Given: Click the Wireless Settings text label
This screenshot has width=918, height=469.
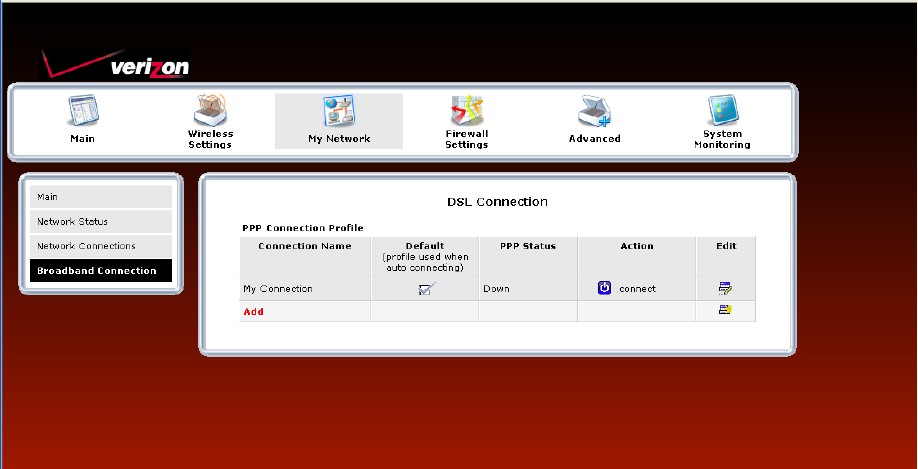Looking at the screenshot, I should [210, 139].
